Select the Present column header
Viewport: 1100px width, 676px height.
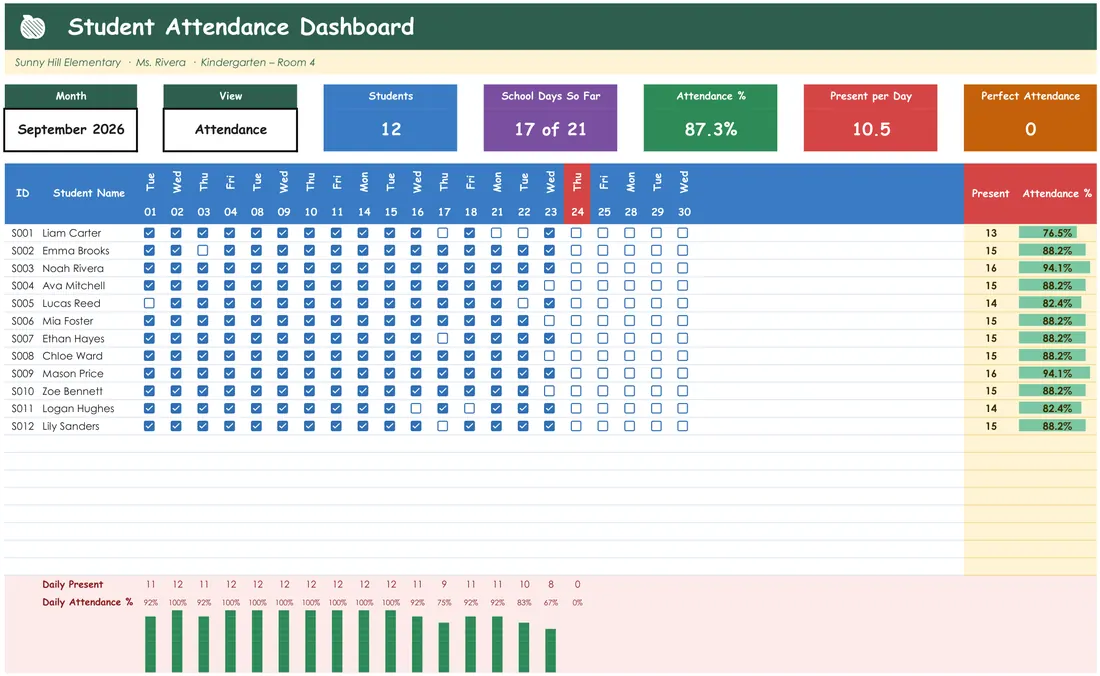click(x=990, y=193)
